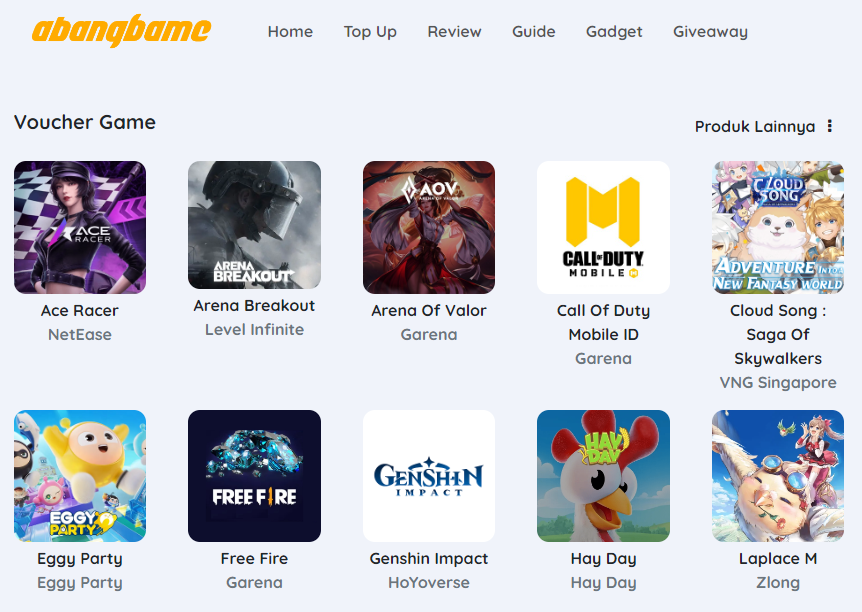Go to the Home menu item
The height and width of the screenshot is (612, 862).
point(290,32)
